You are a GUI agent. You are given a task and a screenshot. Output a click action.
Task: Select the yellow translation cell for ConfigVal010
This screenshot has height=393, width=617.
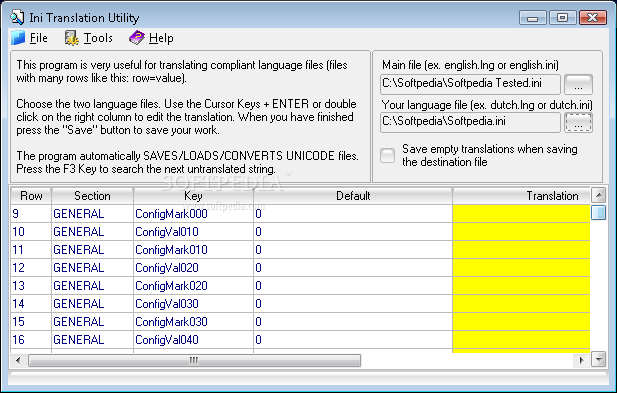click(x=521, y=232)
